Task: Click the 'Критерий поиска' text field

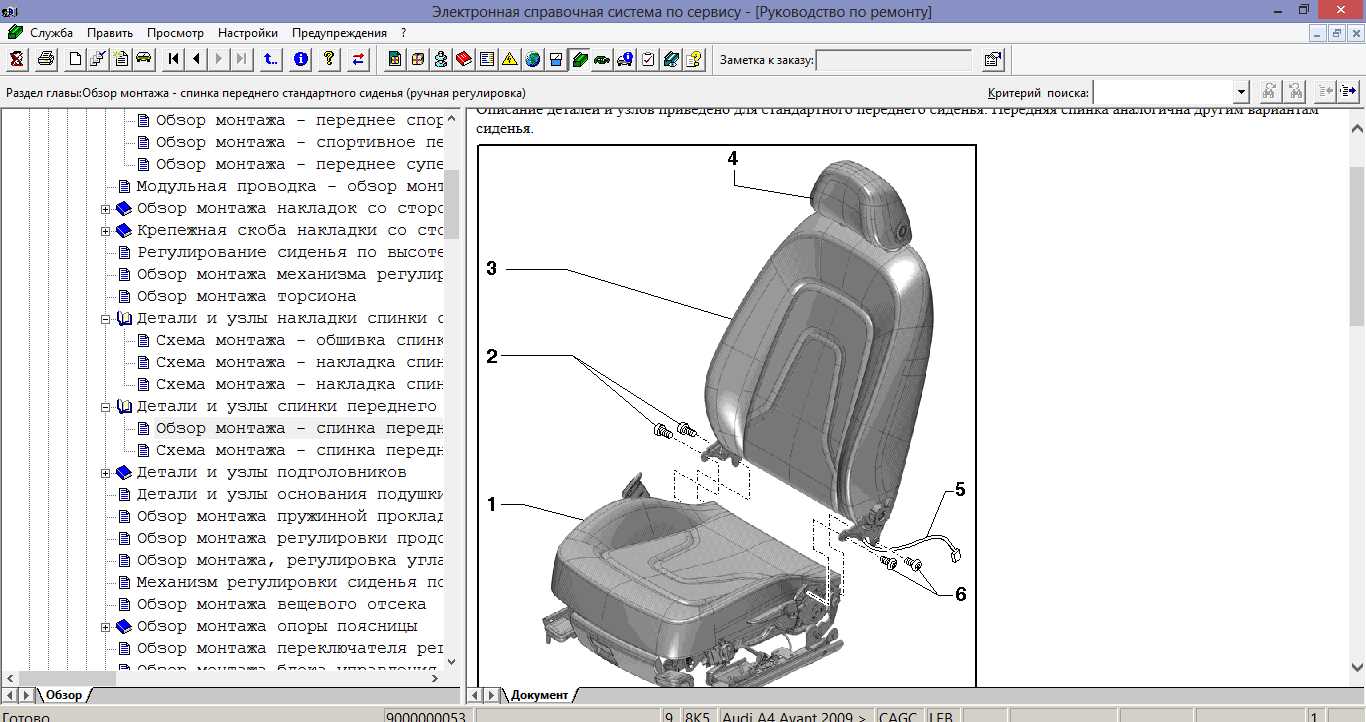Action: pos(1164,92)
